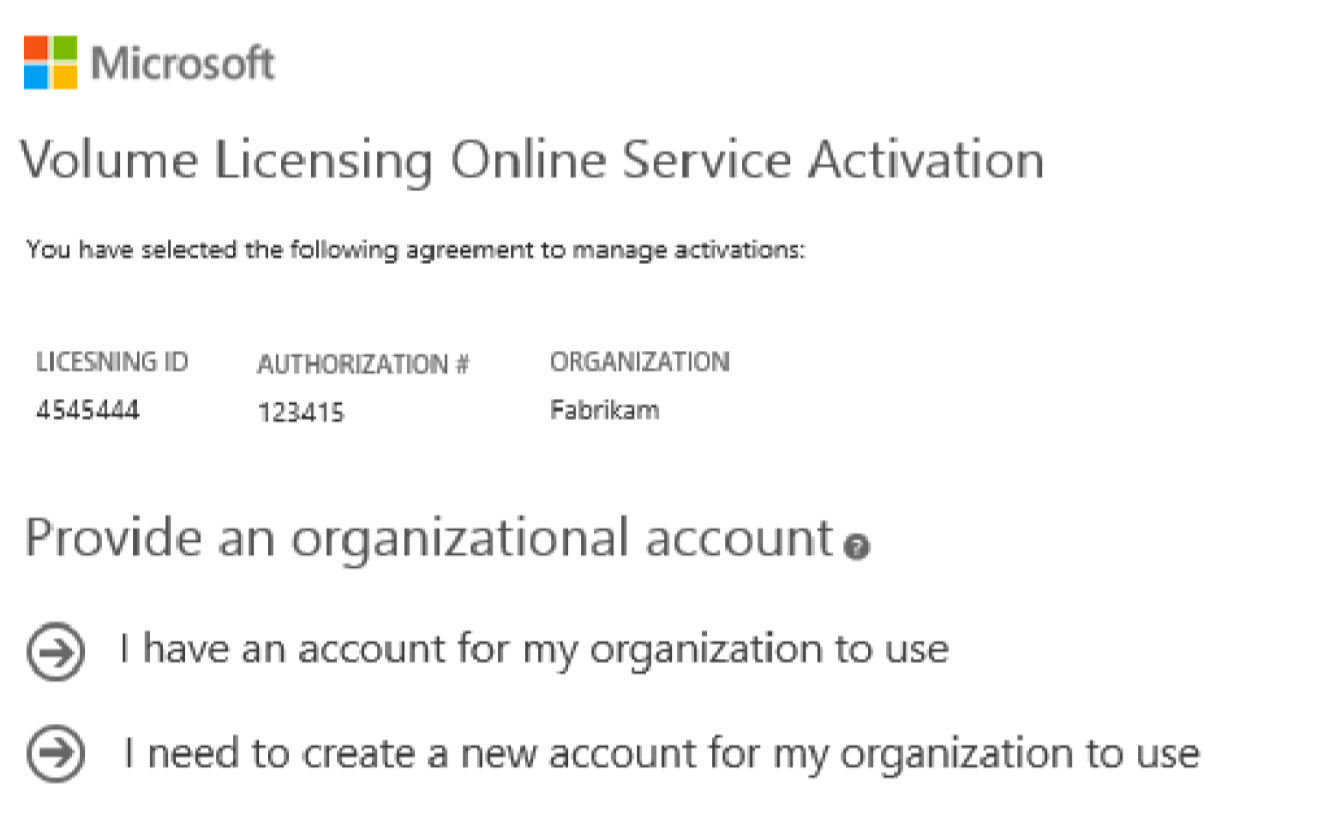The width and height of the screenshot is (1334, 826).
Task: Click the red square in Microsoft logo
Action: tap(36, 48)
